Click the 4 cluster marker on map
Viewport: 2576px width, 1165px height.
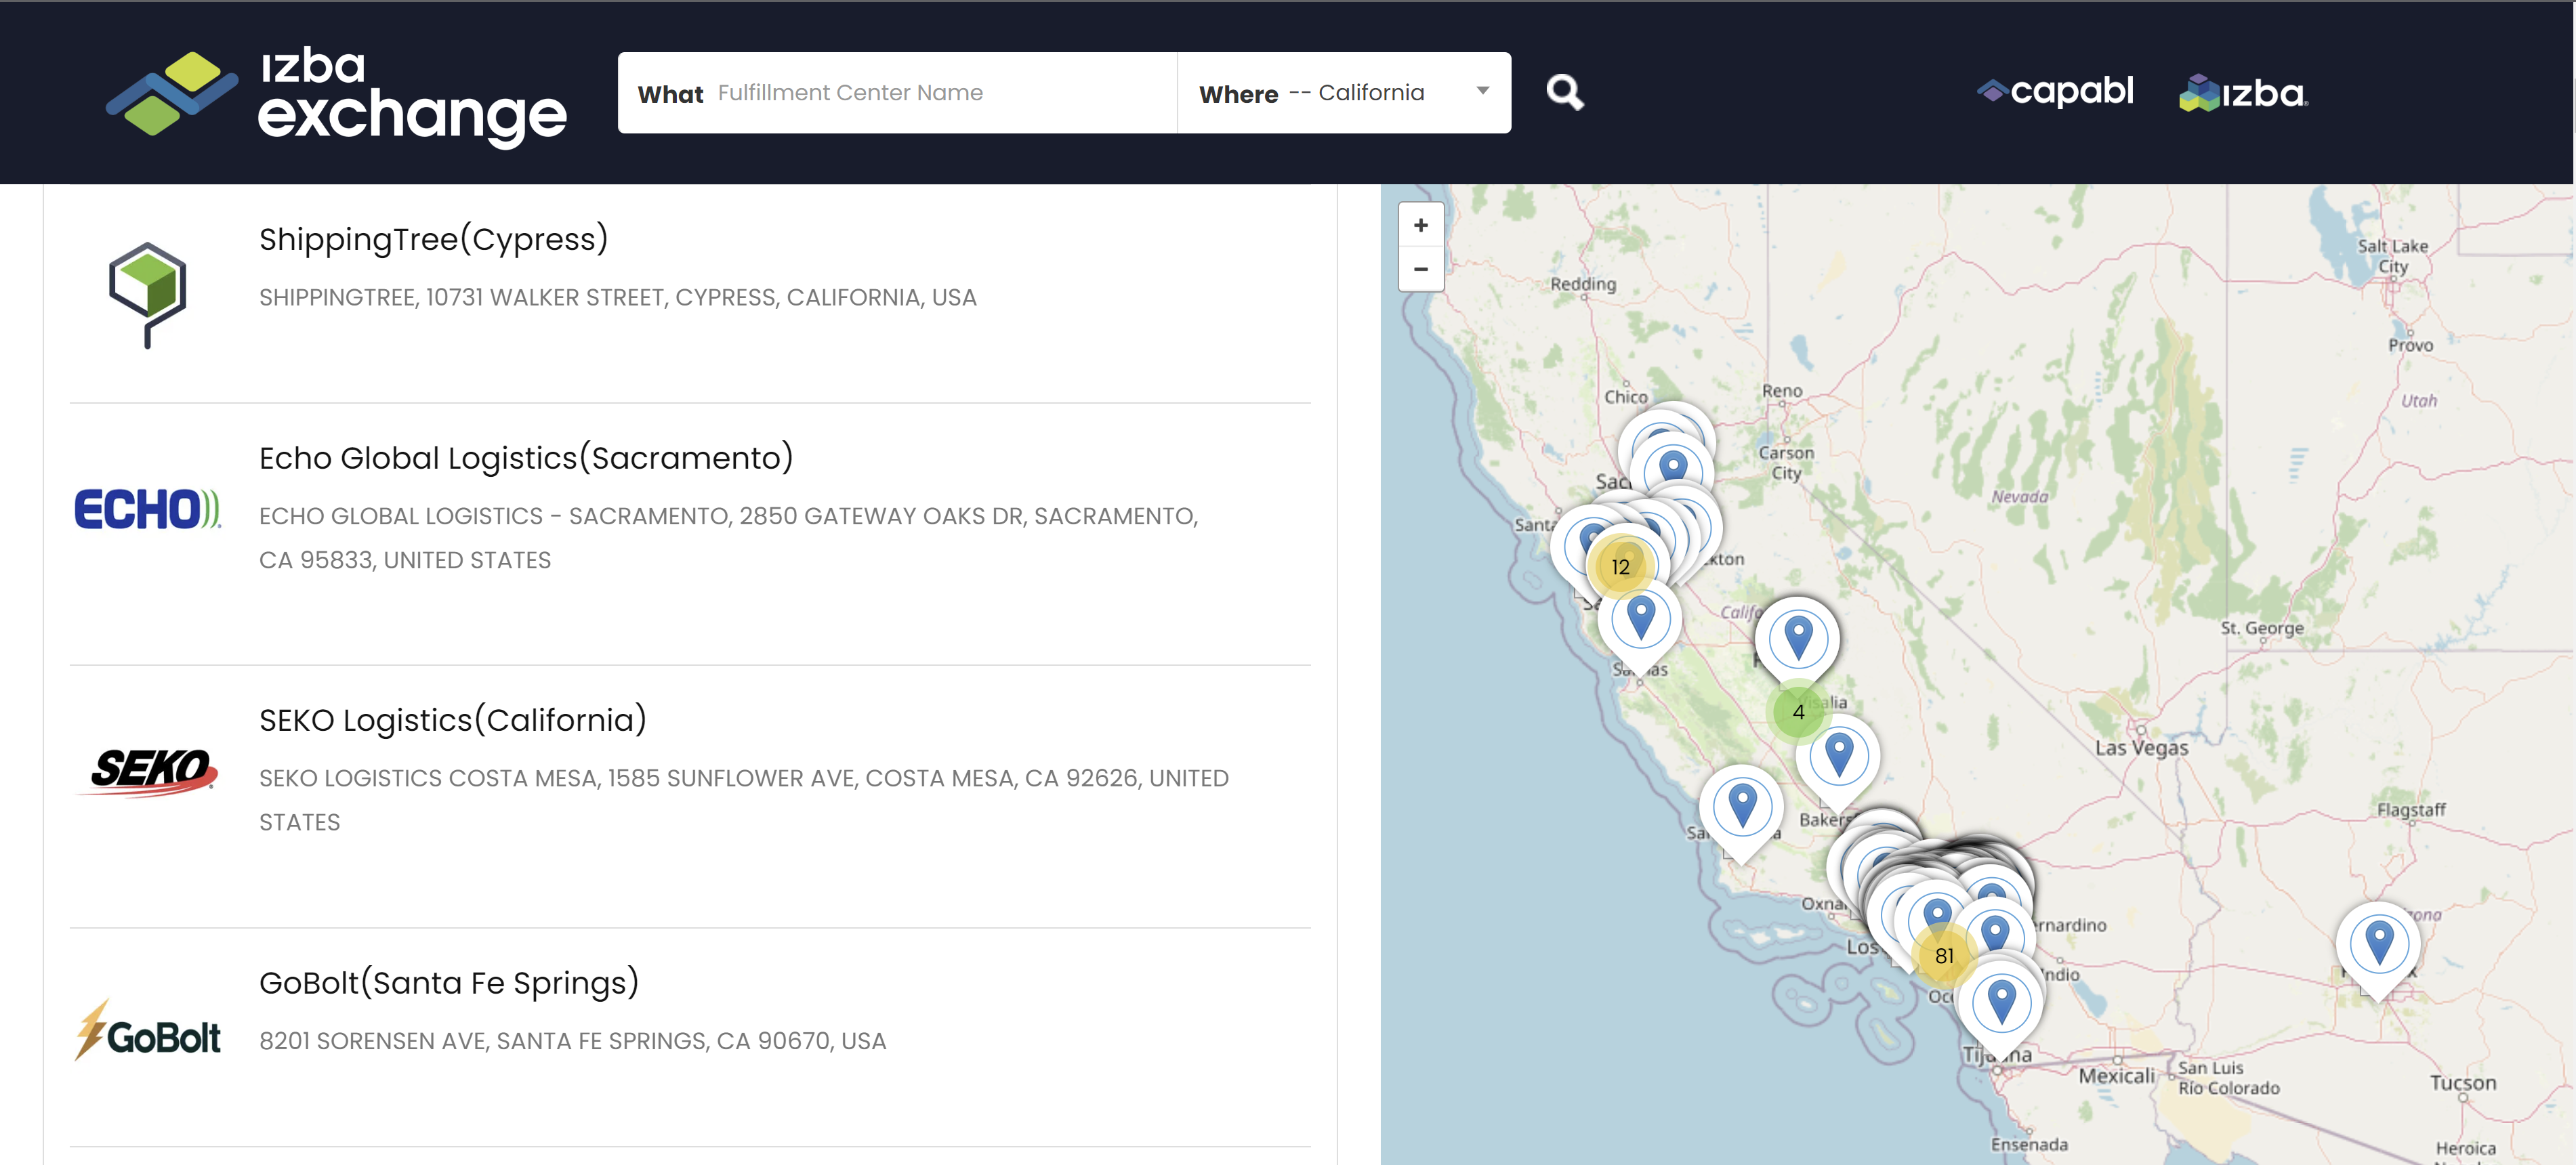[x=1798, y=712]
